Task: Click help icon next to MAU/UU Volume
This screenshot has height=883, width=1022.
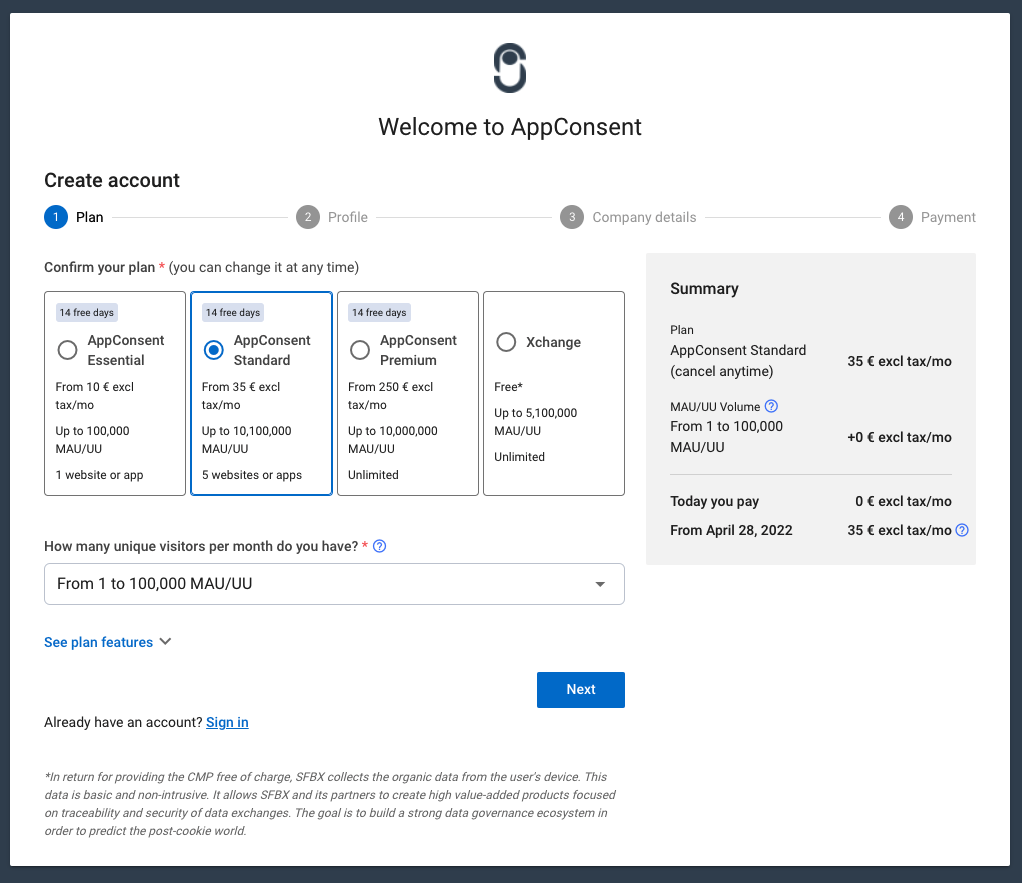Action: 771,406
